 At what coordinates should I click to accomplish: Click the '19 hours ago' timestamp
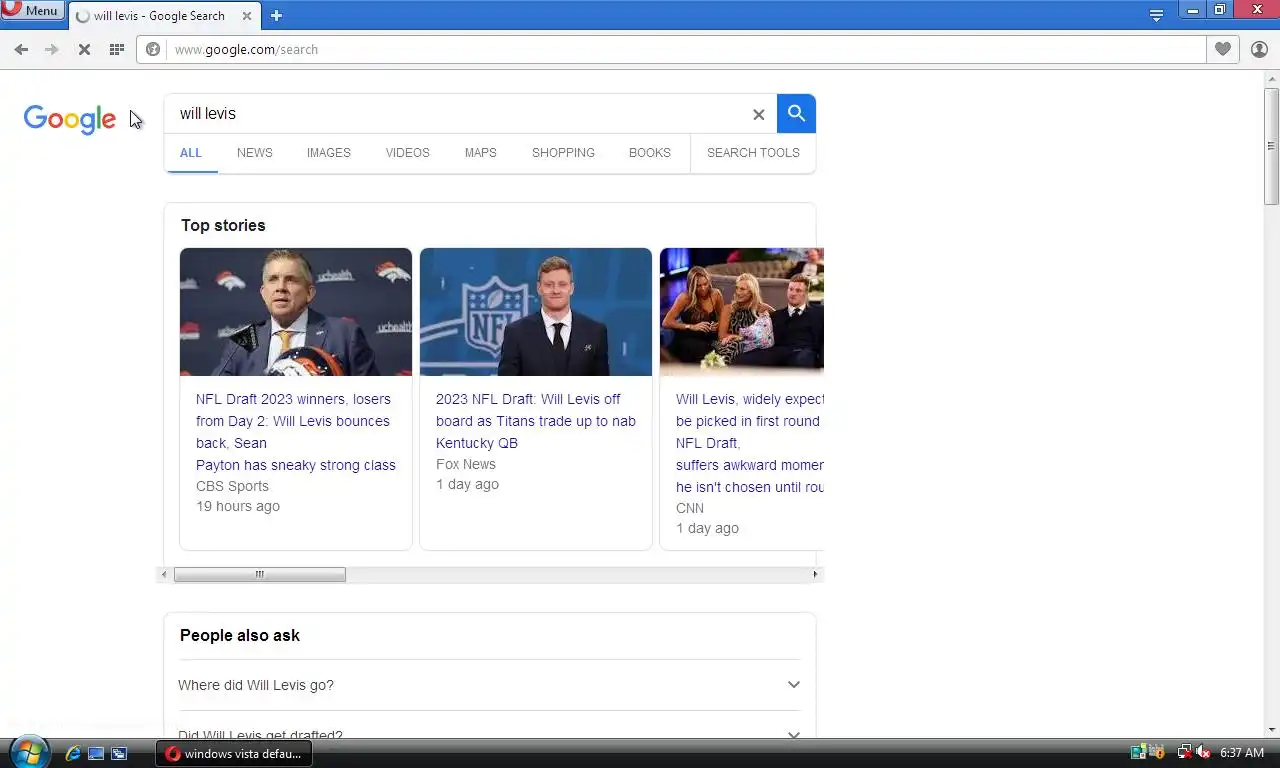tap(238, 506)
